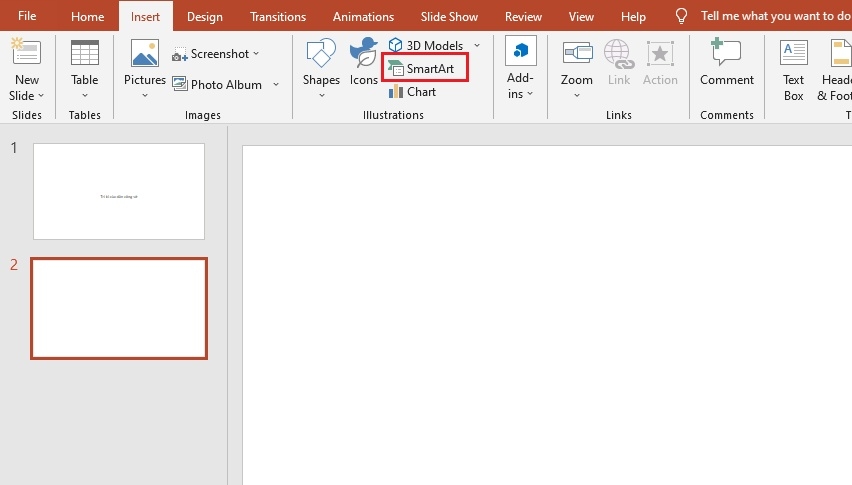
Task: Switch to the Home tab
Action: (87, 16)
